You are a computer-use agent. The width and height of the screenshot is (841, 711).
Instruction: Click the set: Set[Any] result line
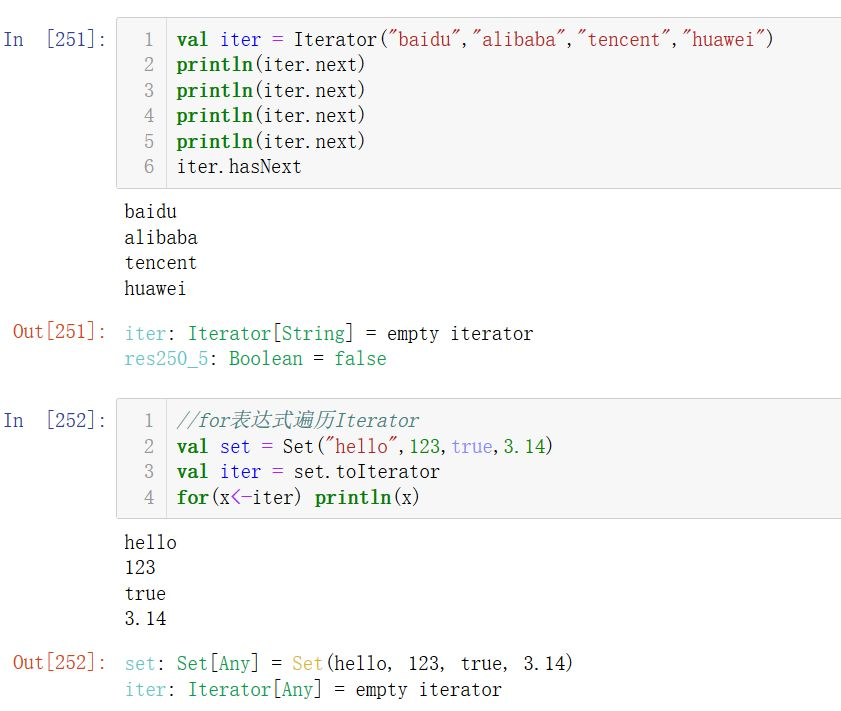349,664
